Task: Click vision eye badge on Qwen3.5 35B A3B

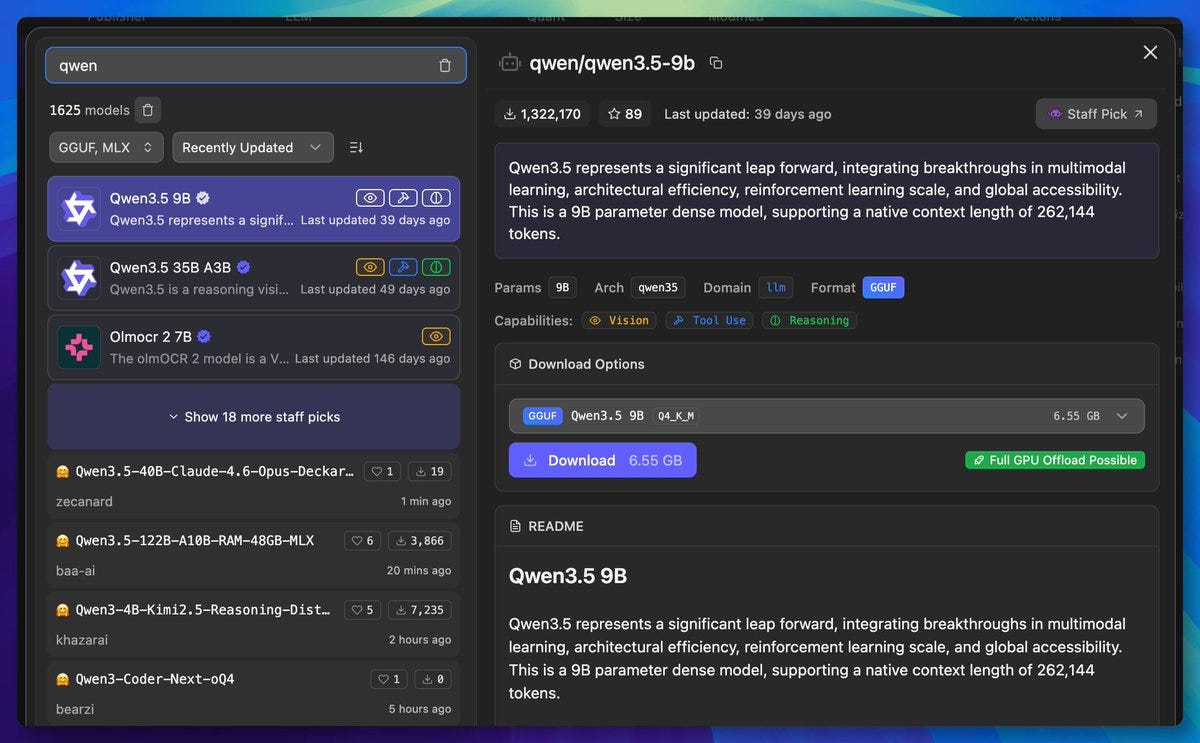Action: 370,267
